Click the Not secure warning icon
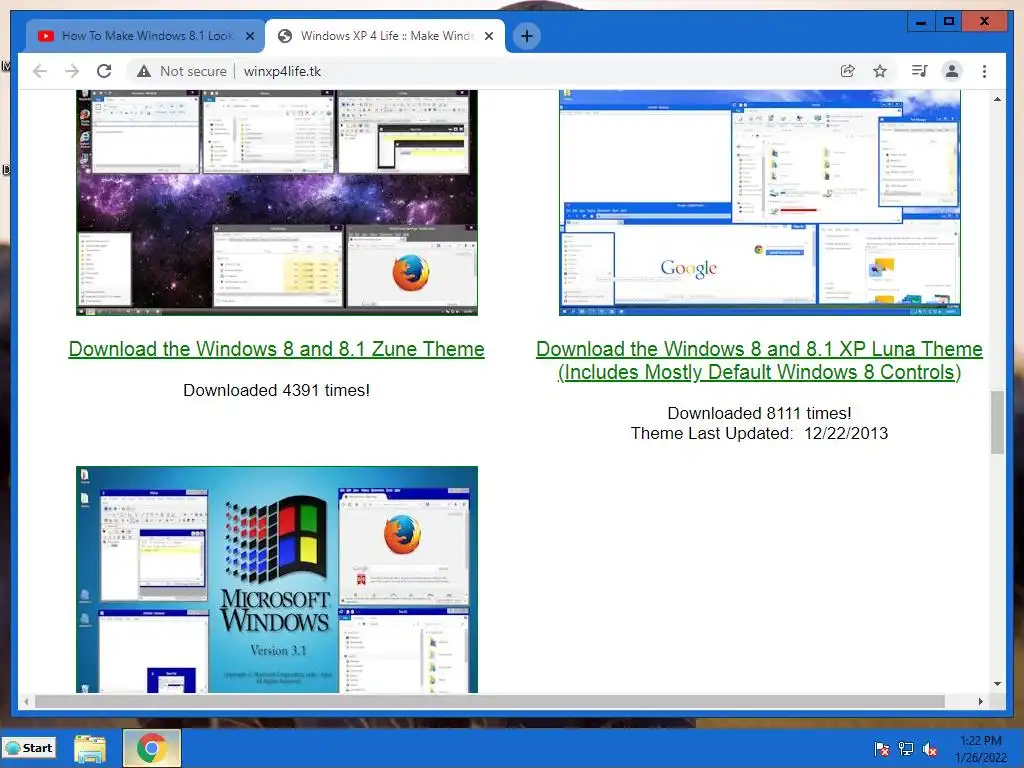This screenshot has height=768, width=1024. click(x=144, y=71)
